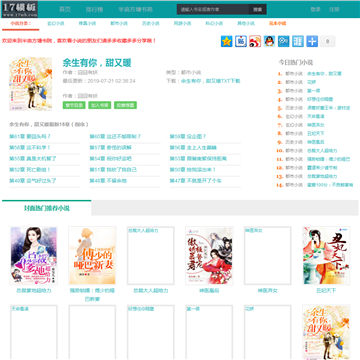Open the 第61章 chapter link
The image size is (360, 360).
click(x=30, y=136)
